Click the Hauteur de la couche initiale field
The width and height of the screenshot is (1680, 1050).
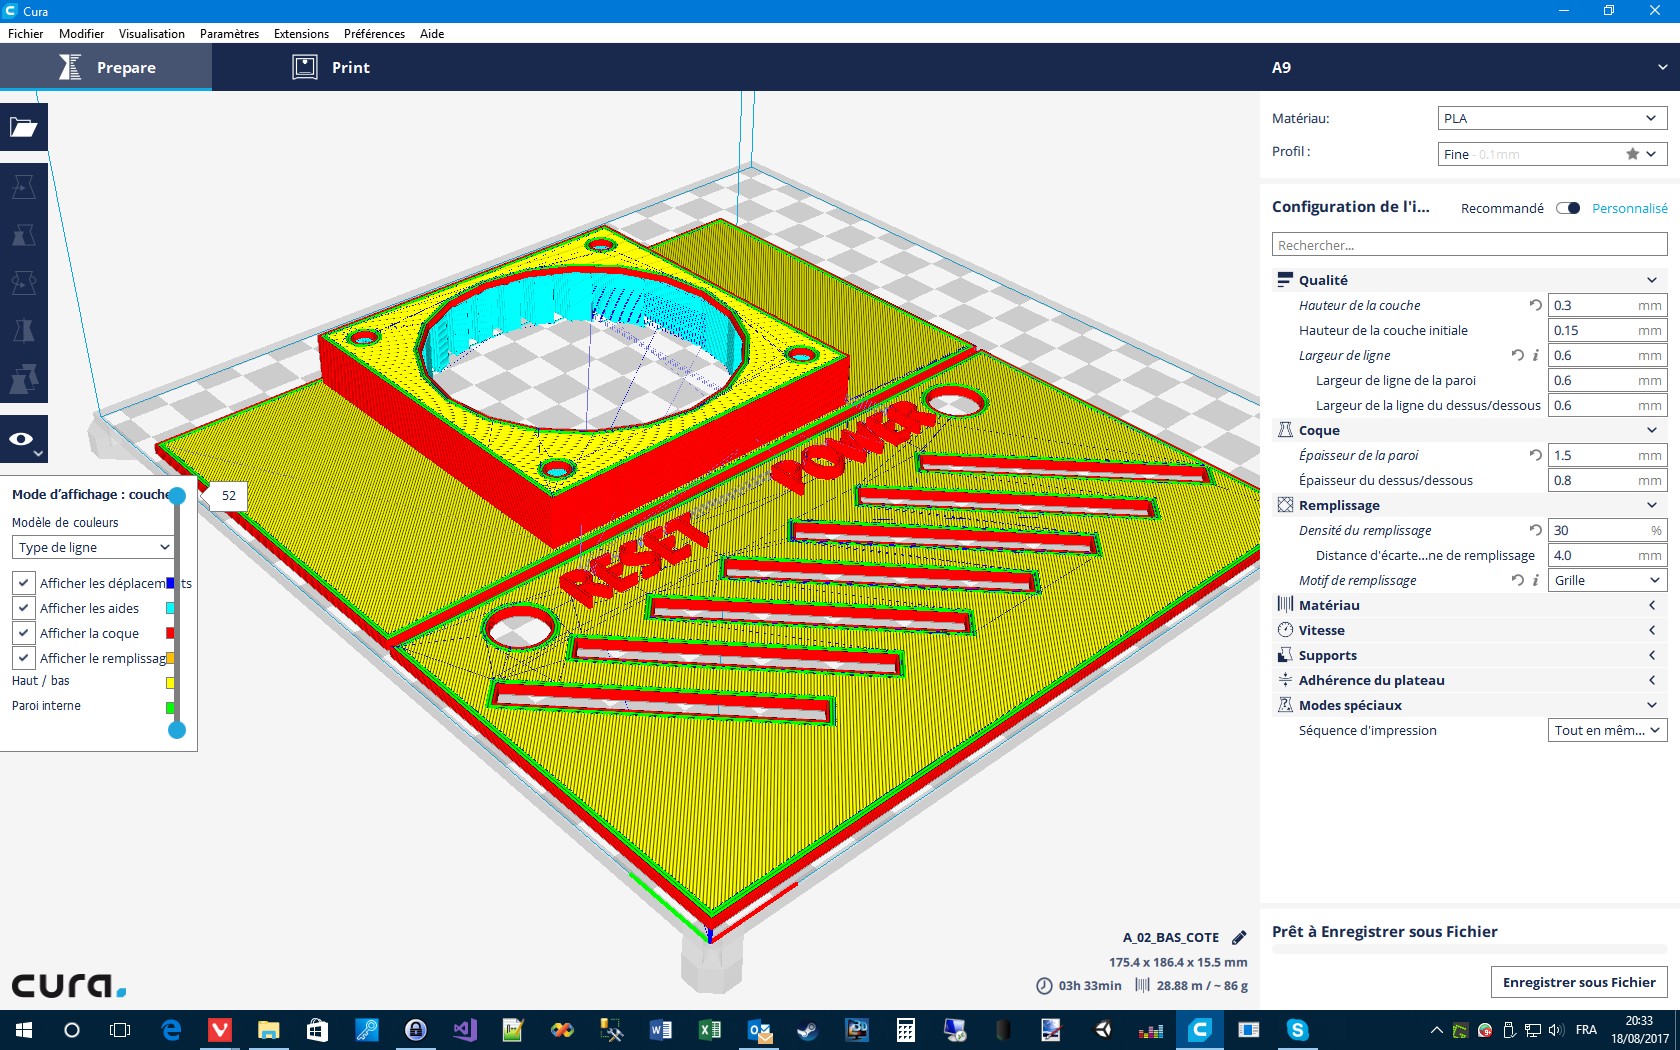click(x=1607, y=330)
